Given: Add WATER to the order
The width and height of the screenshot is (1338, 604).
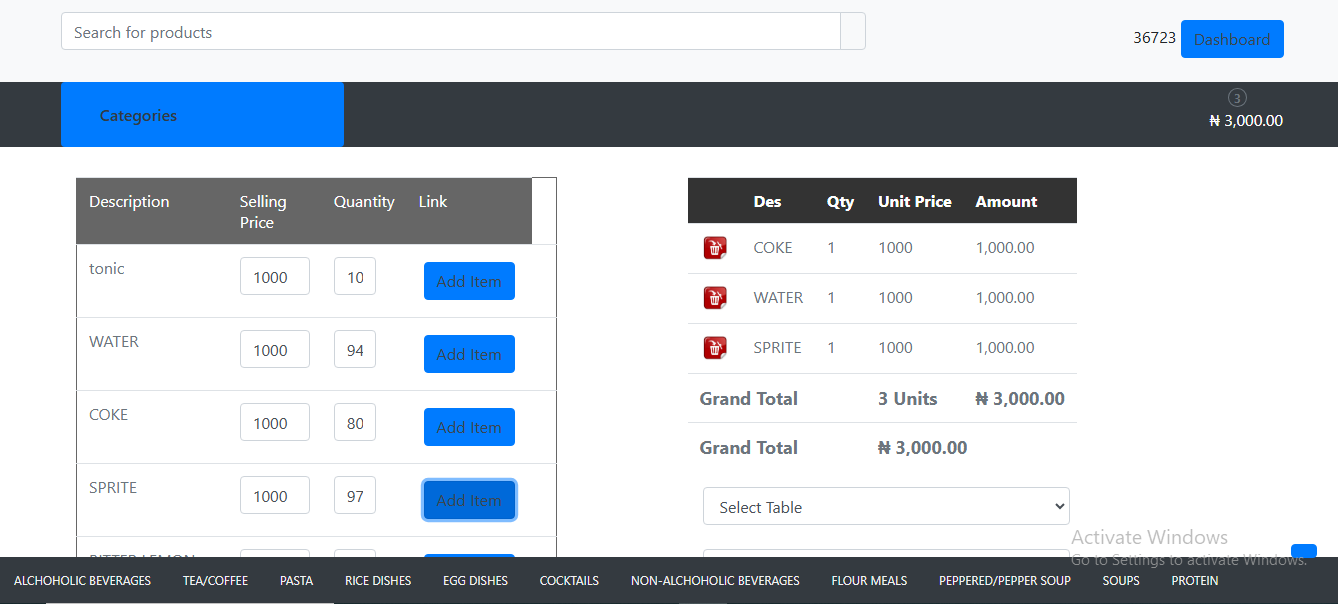Looking at the screenshot, I should click(469, 354).
